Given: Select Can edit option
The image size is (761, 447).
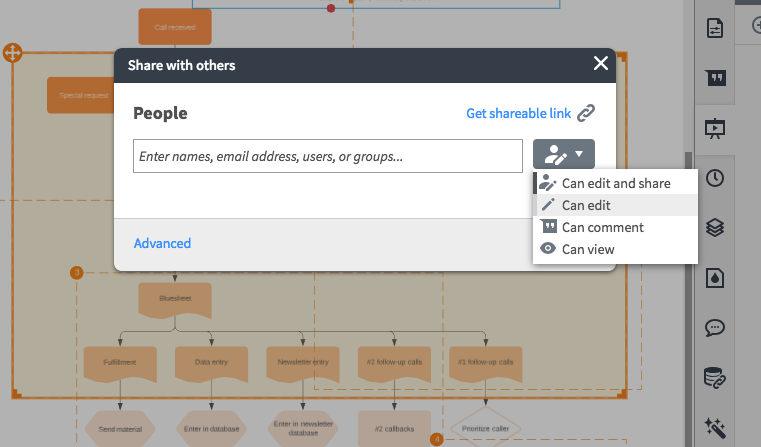Looking at the screenshot, I should pos(615,205).
